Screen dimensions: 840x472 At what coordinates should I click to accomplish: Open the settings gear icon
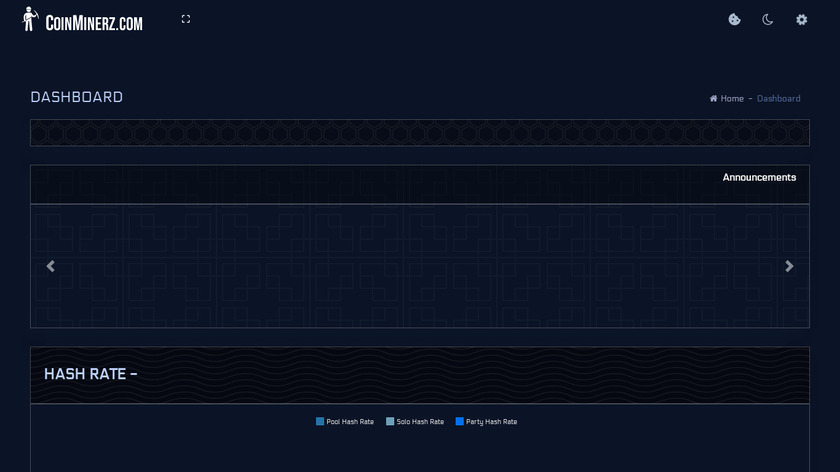(801, 20)
